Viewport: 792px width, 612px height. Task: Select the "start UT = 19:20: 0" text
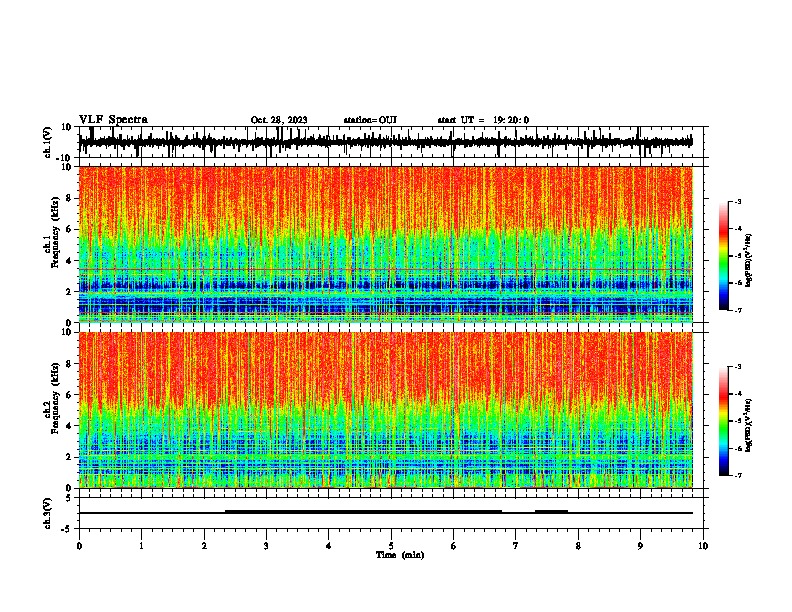[483, 120]
